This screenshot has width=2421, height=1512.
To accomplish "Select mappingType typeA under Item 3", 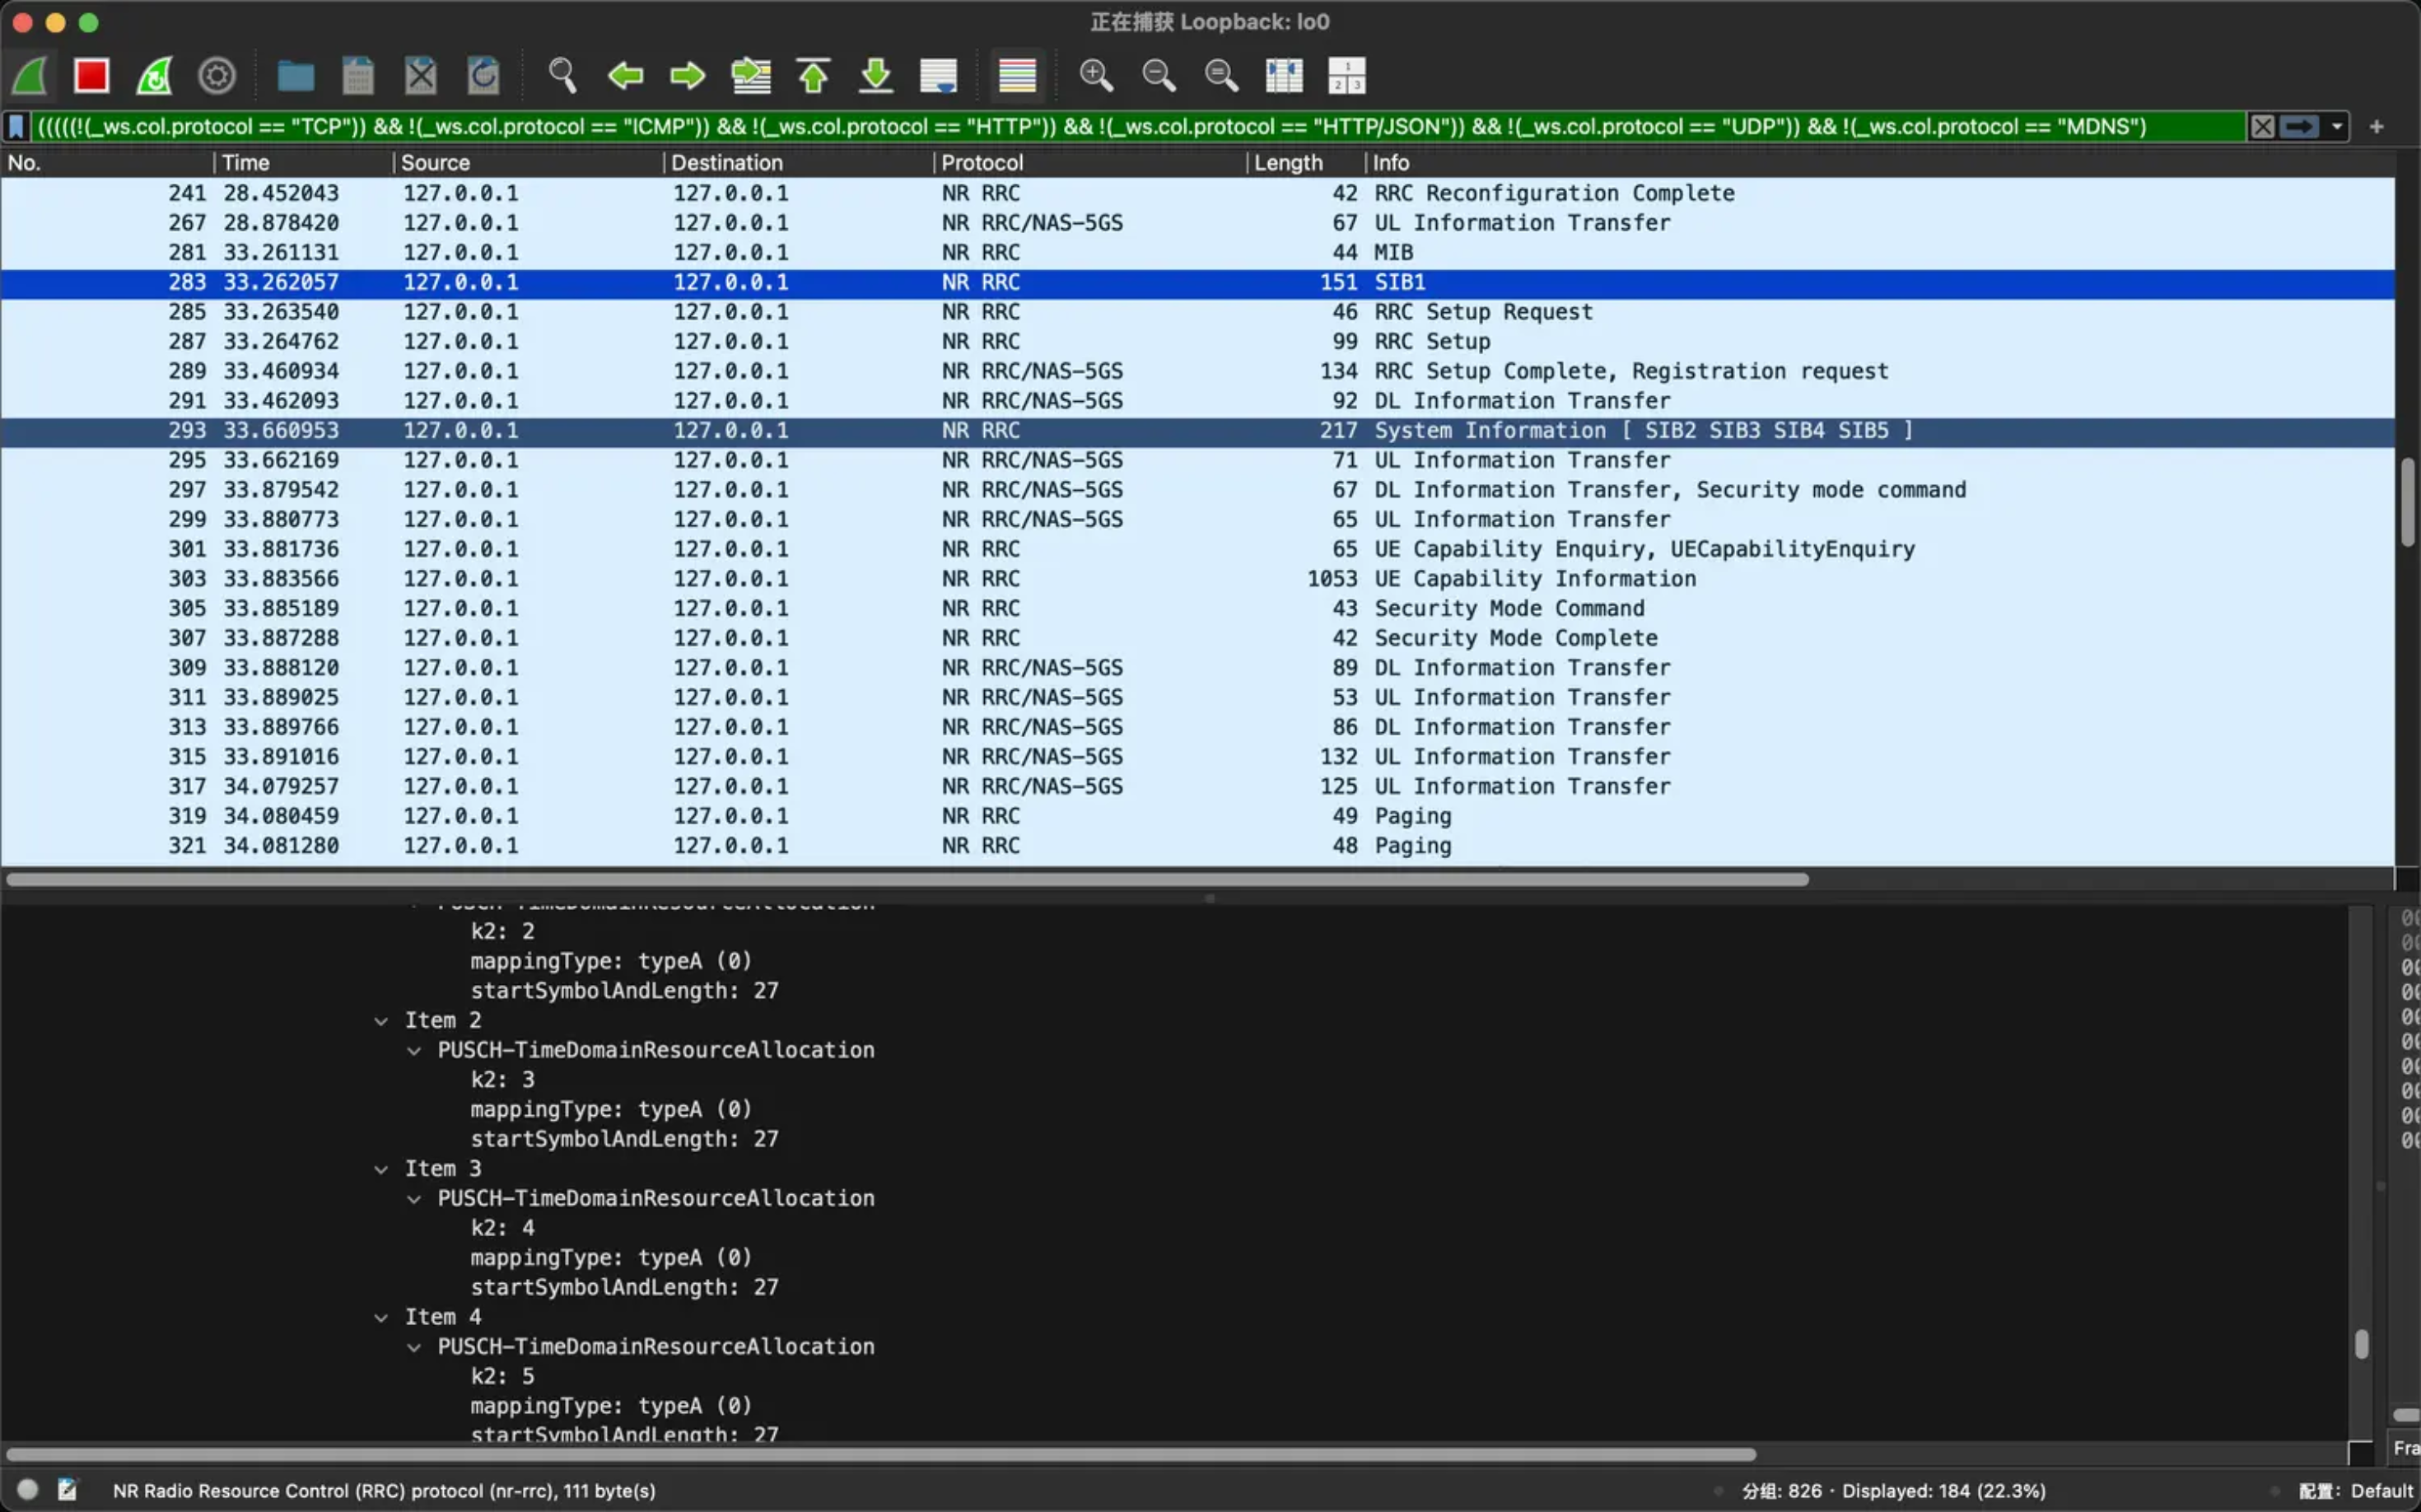I will (611, 1258).
